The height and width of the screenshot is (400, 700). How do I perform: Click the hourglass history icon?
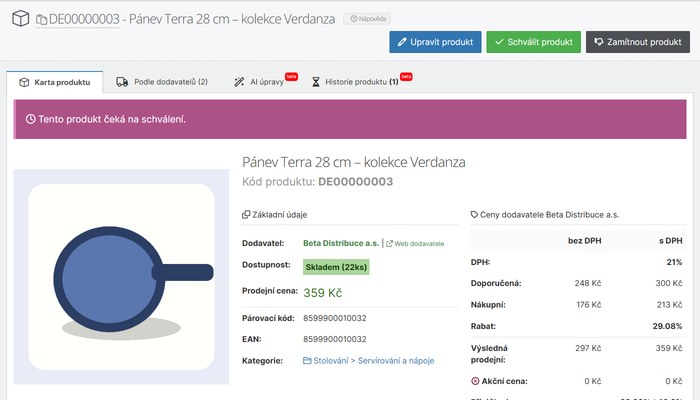pyautogui.click(x=316, y=82)
